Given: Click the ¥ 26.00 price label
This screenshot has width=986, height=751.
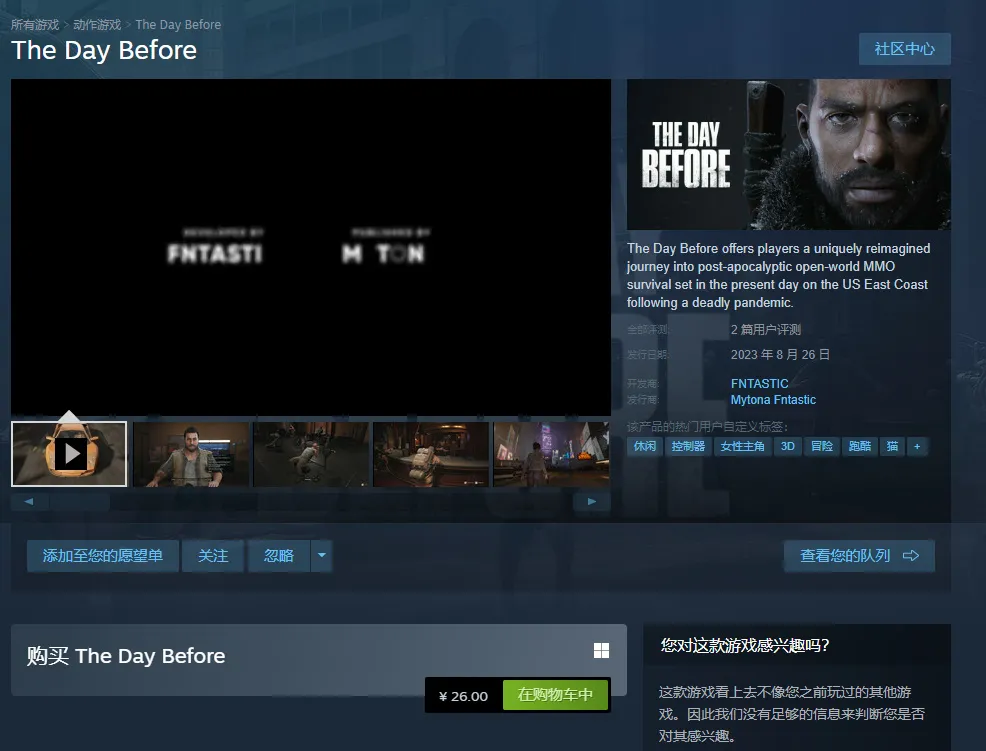Looking at the screenshot, I should (x=463, y=696).
